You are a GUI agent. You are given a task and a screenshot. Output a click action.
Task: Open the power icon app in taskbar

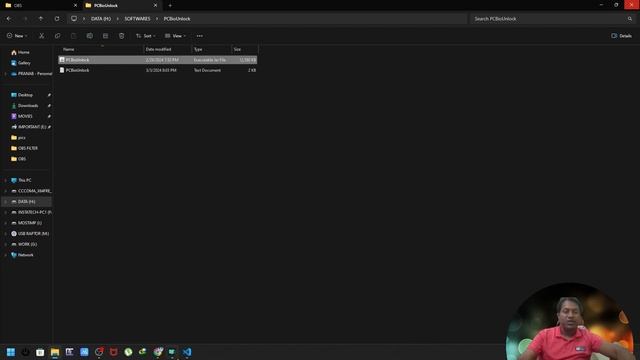pos(25,352)
